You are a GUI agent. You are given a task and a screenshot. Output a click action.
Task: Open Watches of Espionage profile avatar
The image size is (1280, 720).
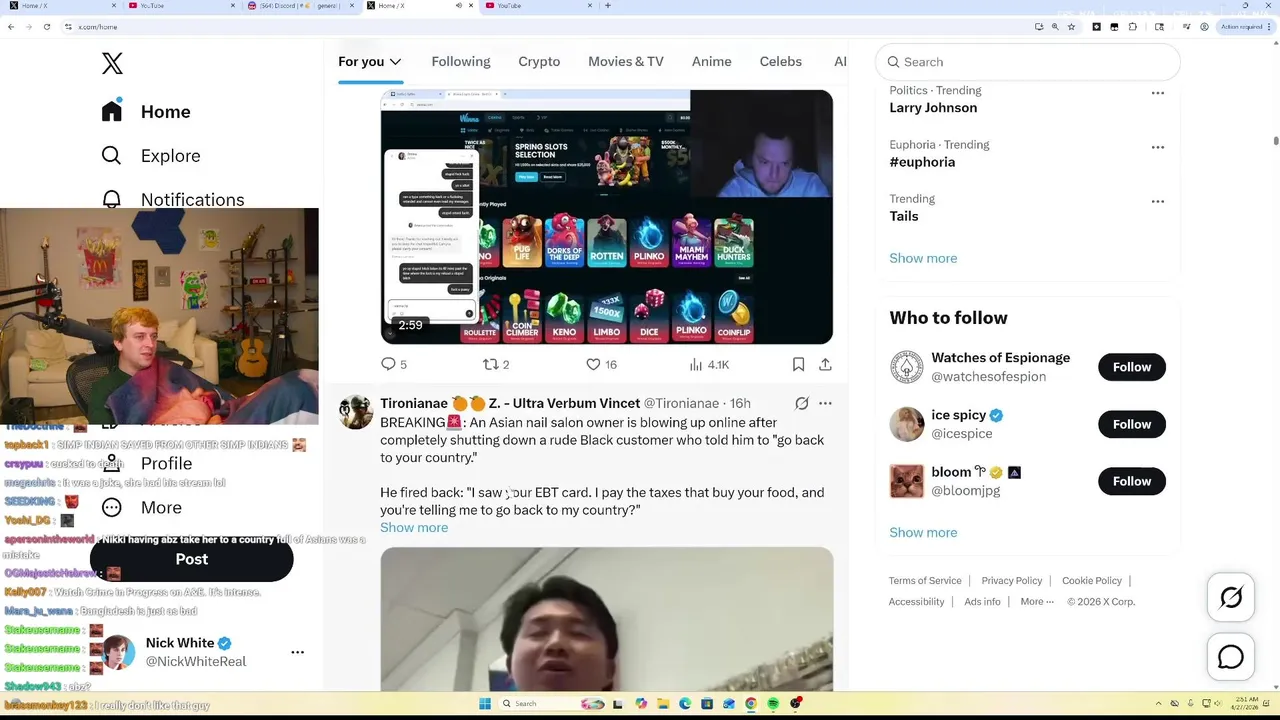[x=907, y=367]
